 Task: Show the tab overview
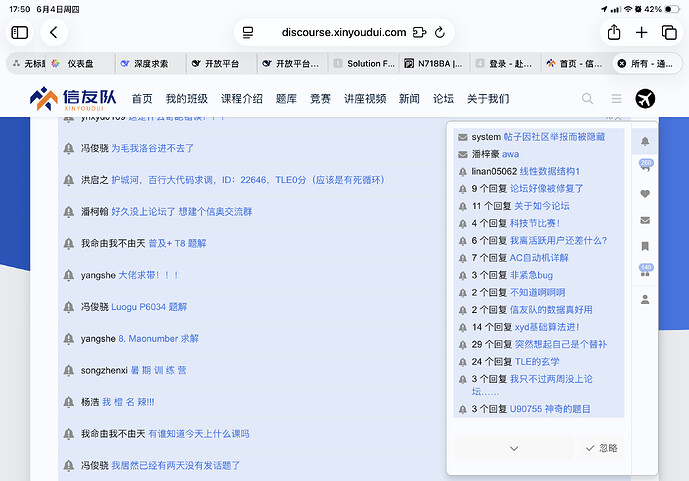[669, 32]
